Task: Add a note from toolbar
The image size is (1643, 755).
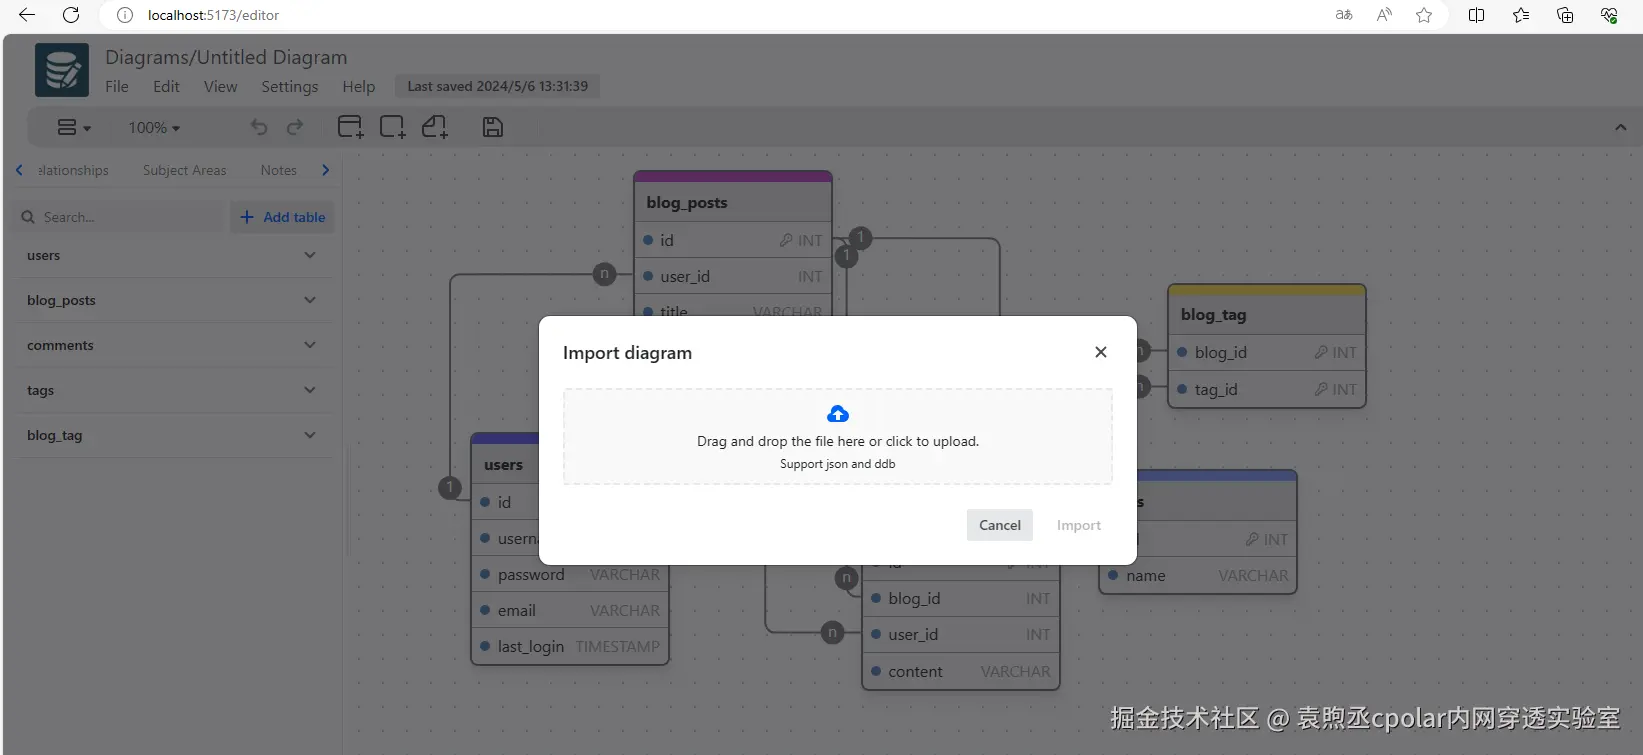Action: pyautogui.click(x=435, y=127)
